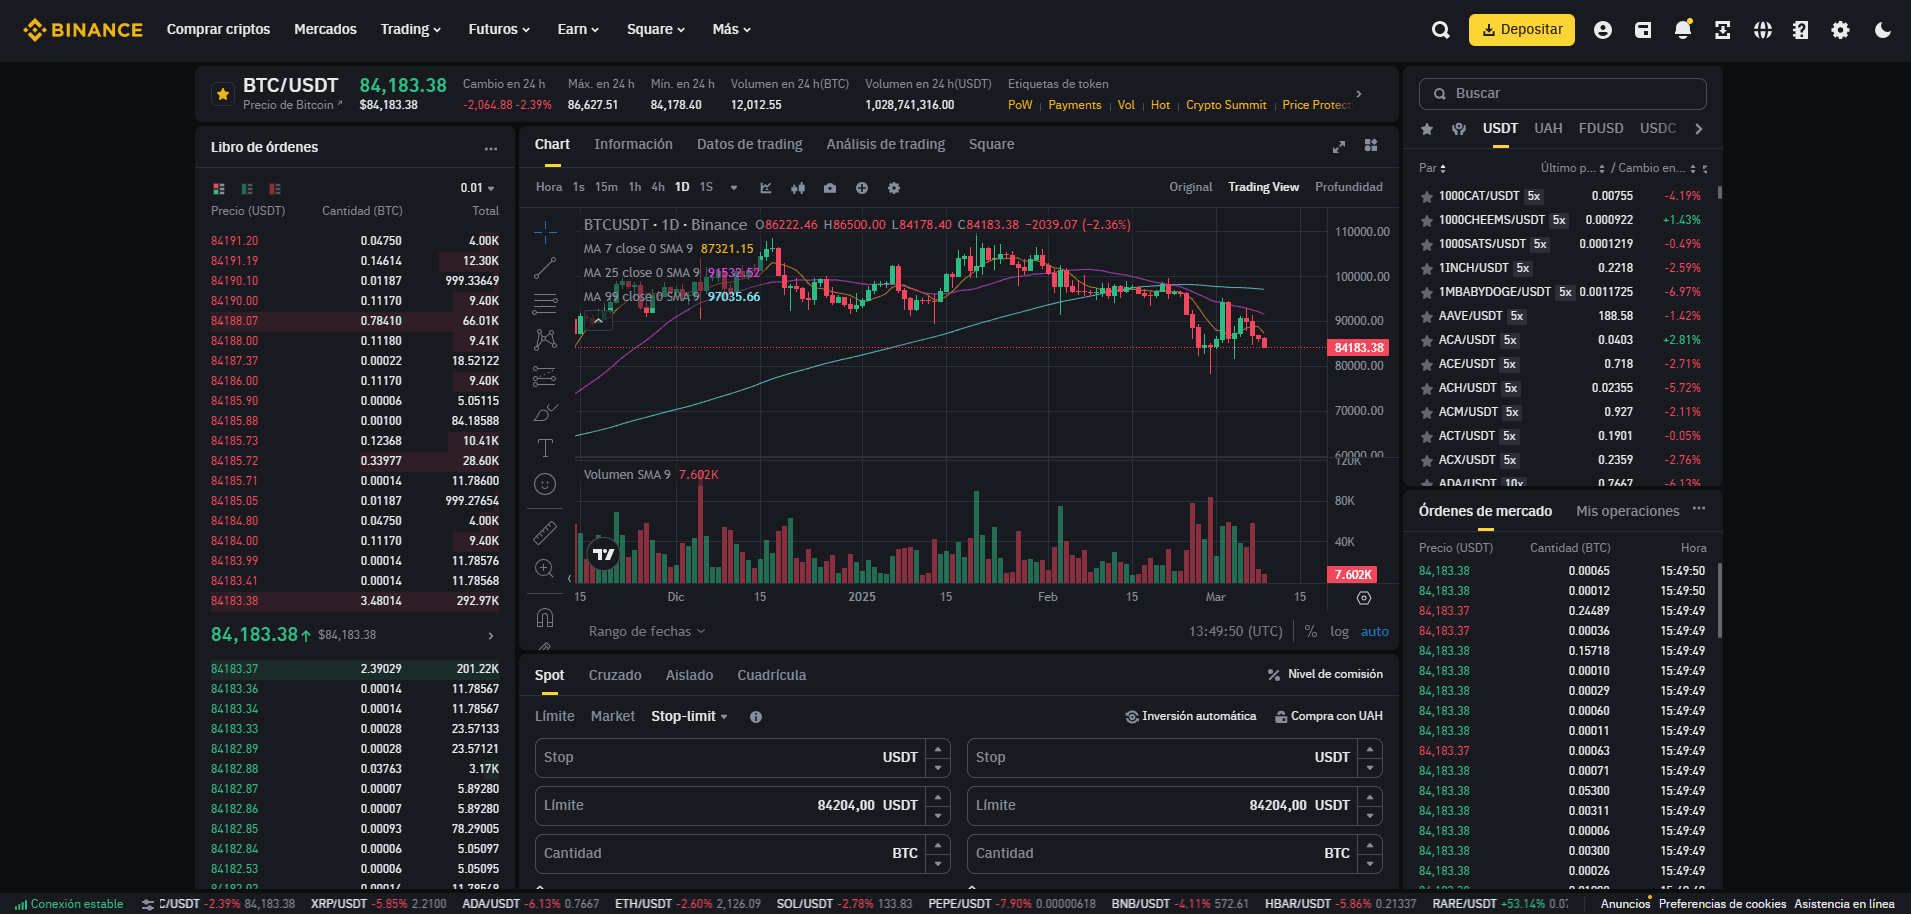
Task: Show only asks in order book view
Action: [275, 189]
